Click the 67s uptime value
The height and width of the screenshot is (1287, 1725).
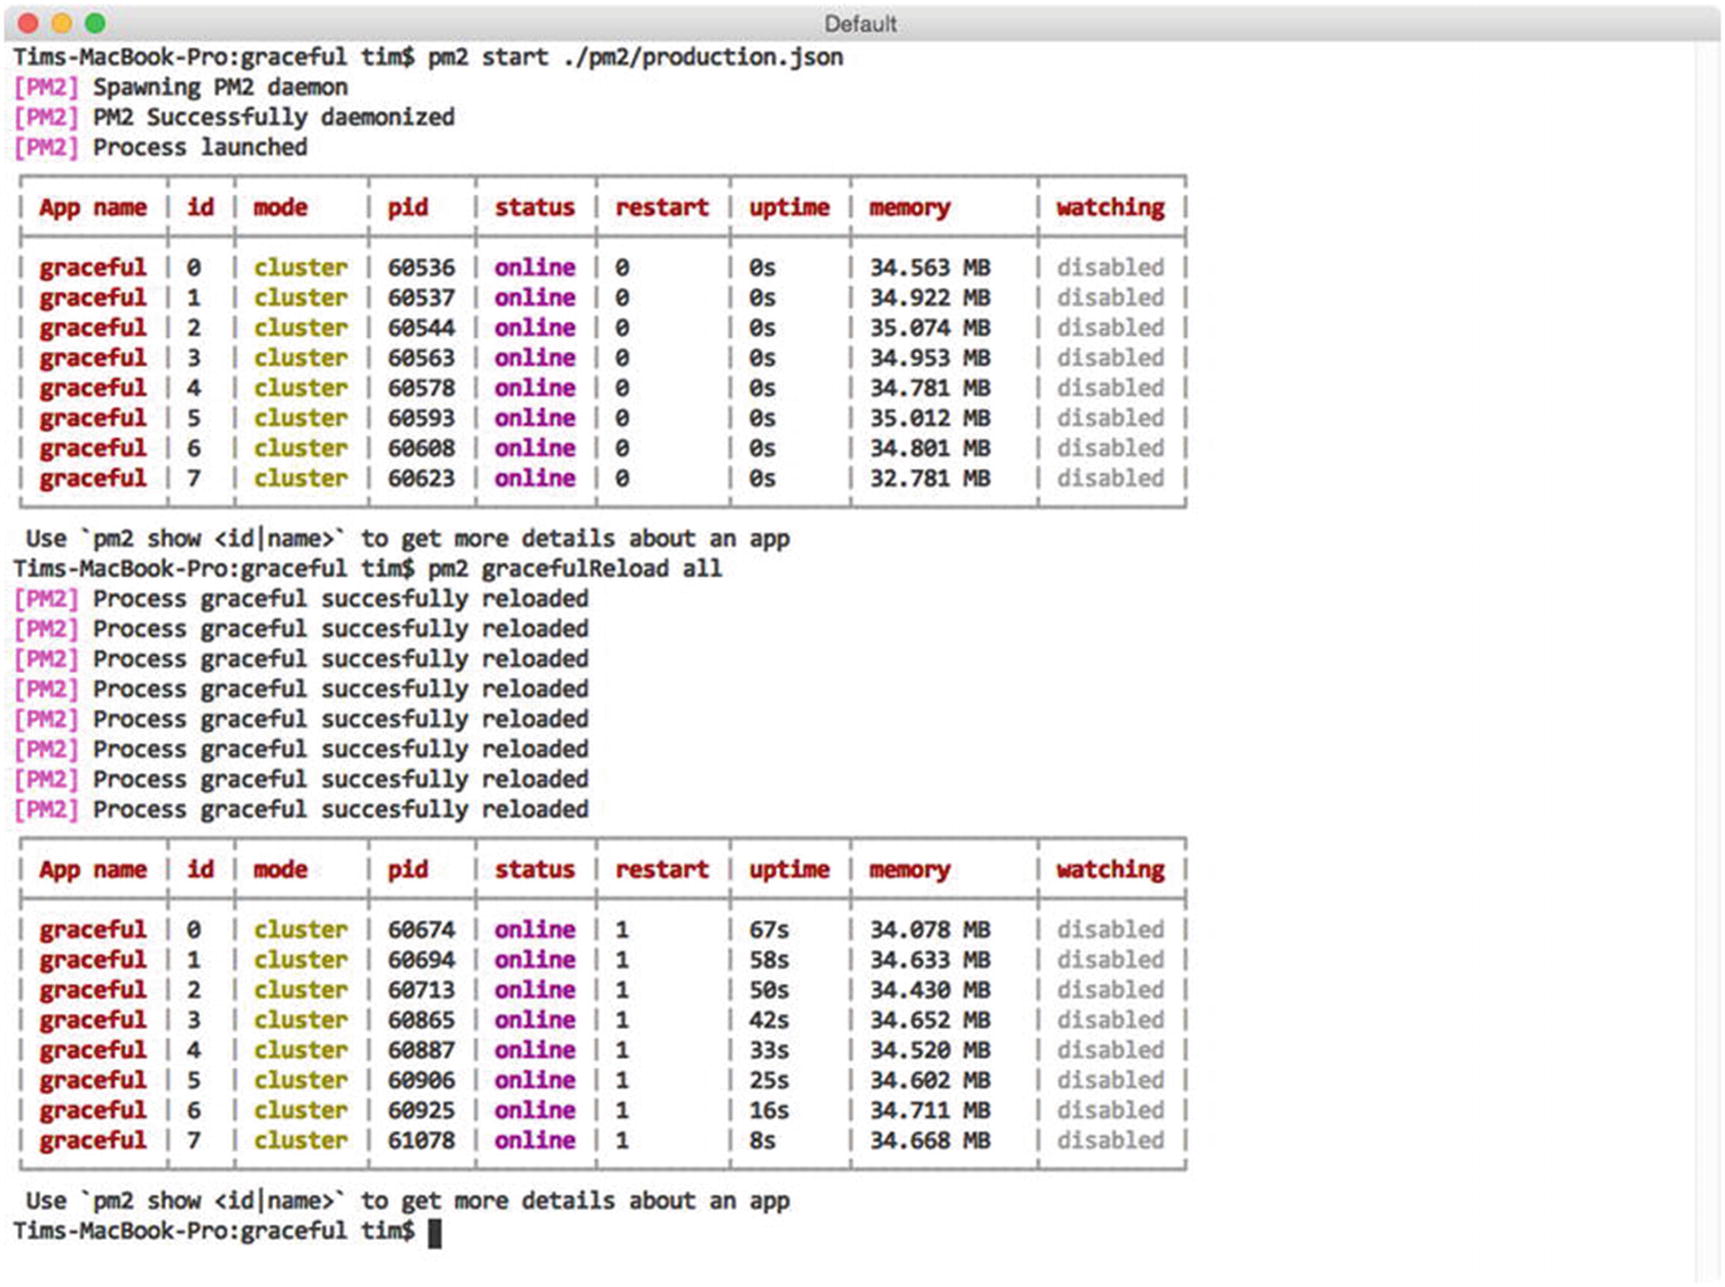click(x=768, y=930)
